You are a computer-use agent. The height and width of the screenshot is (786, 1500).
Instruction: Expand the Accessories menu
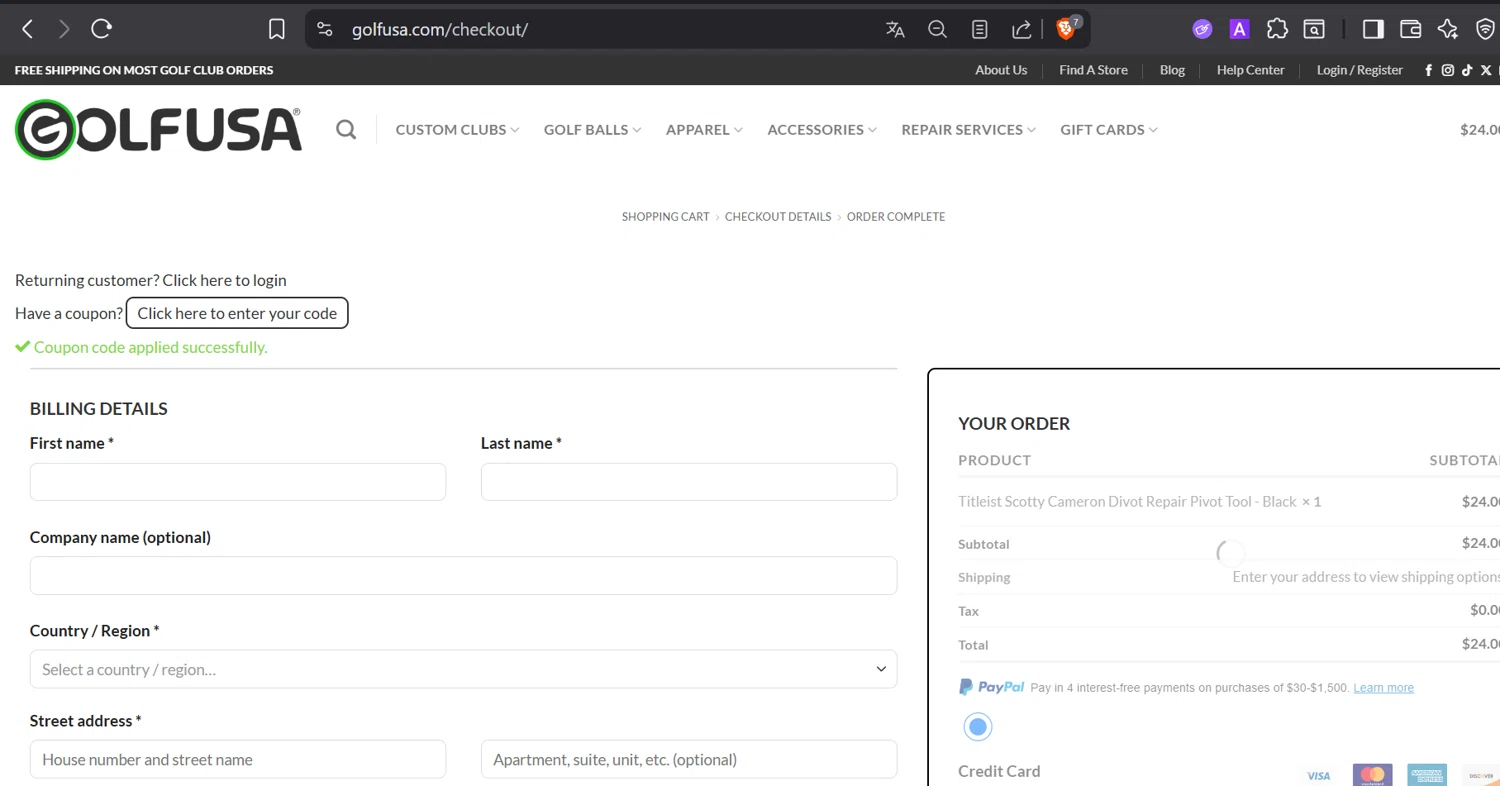[822, 129]
